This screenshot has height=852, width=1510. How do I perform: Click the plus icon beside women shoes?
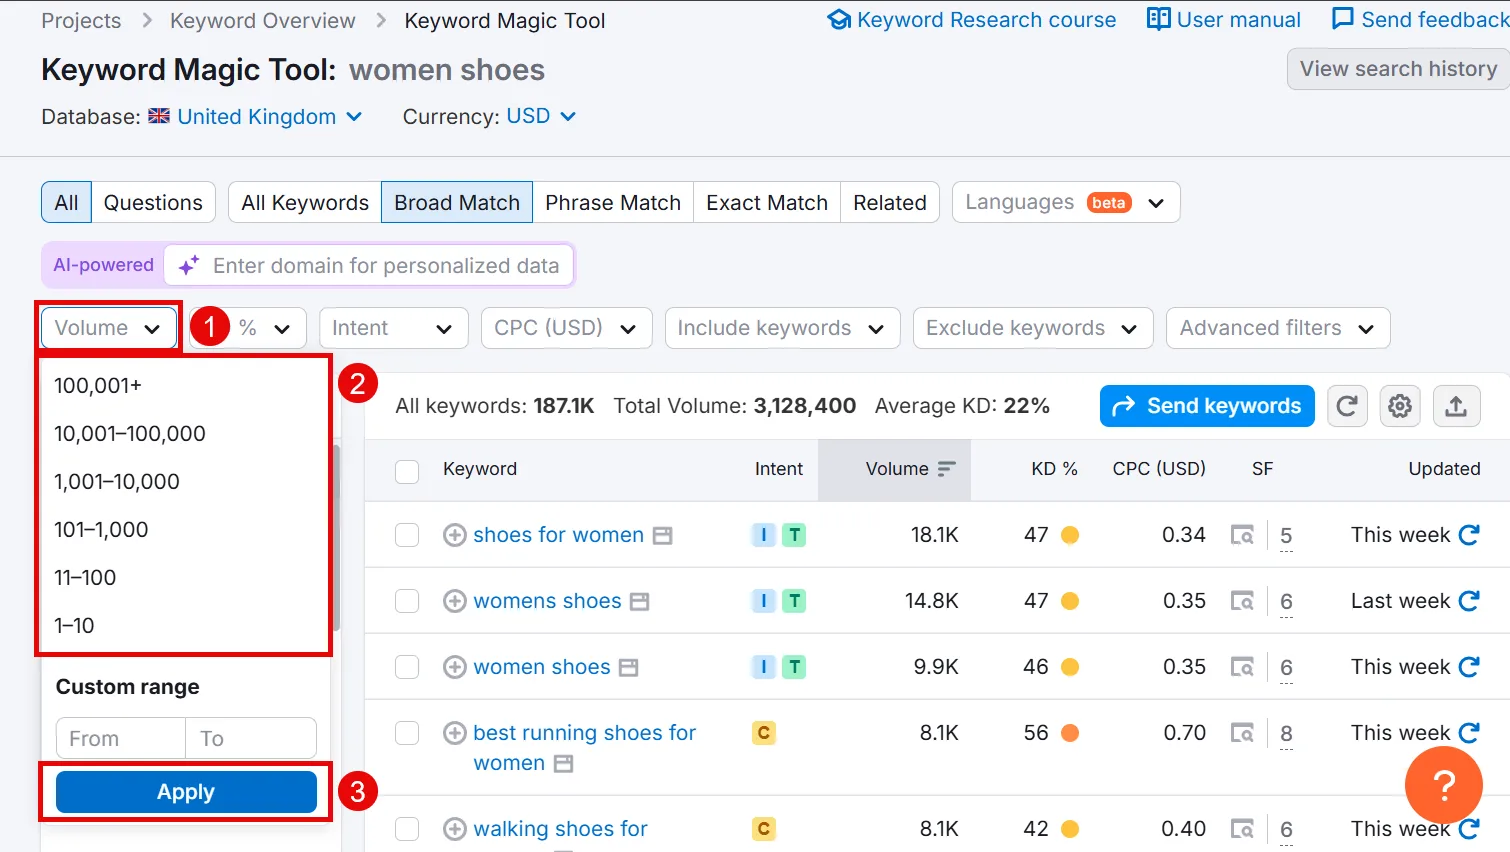455,667
